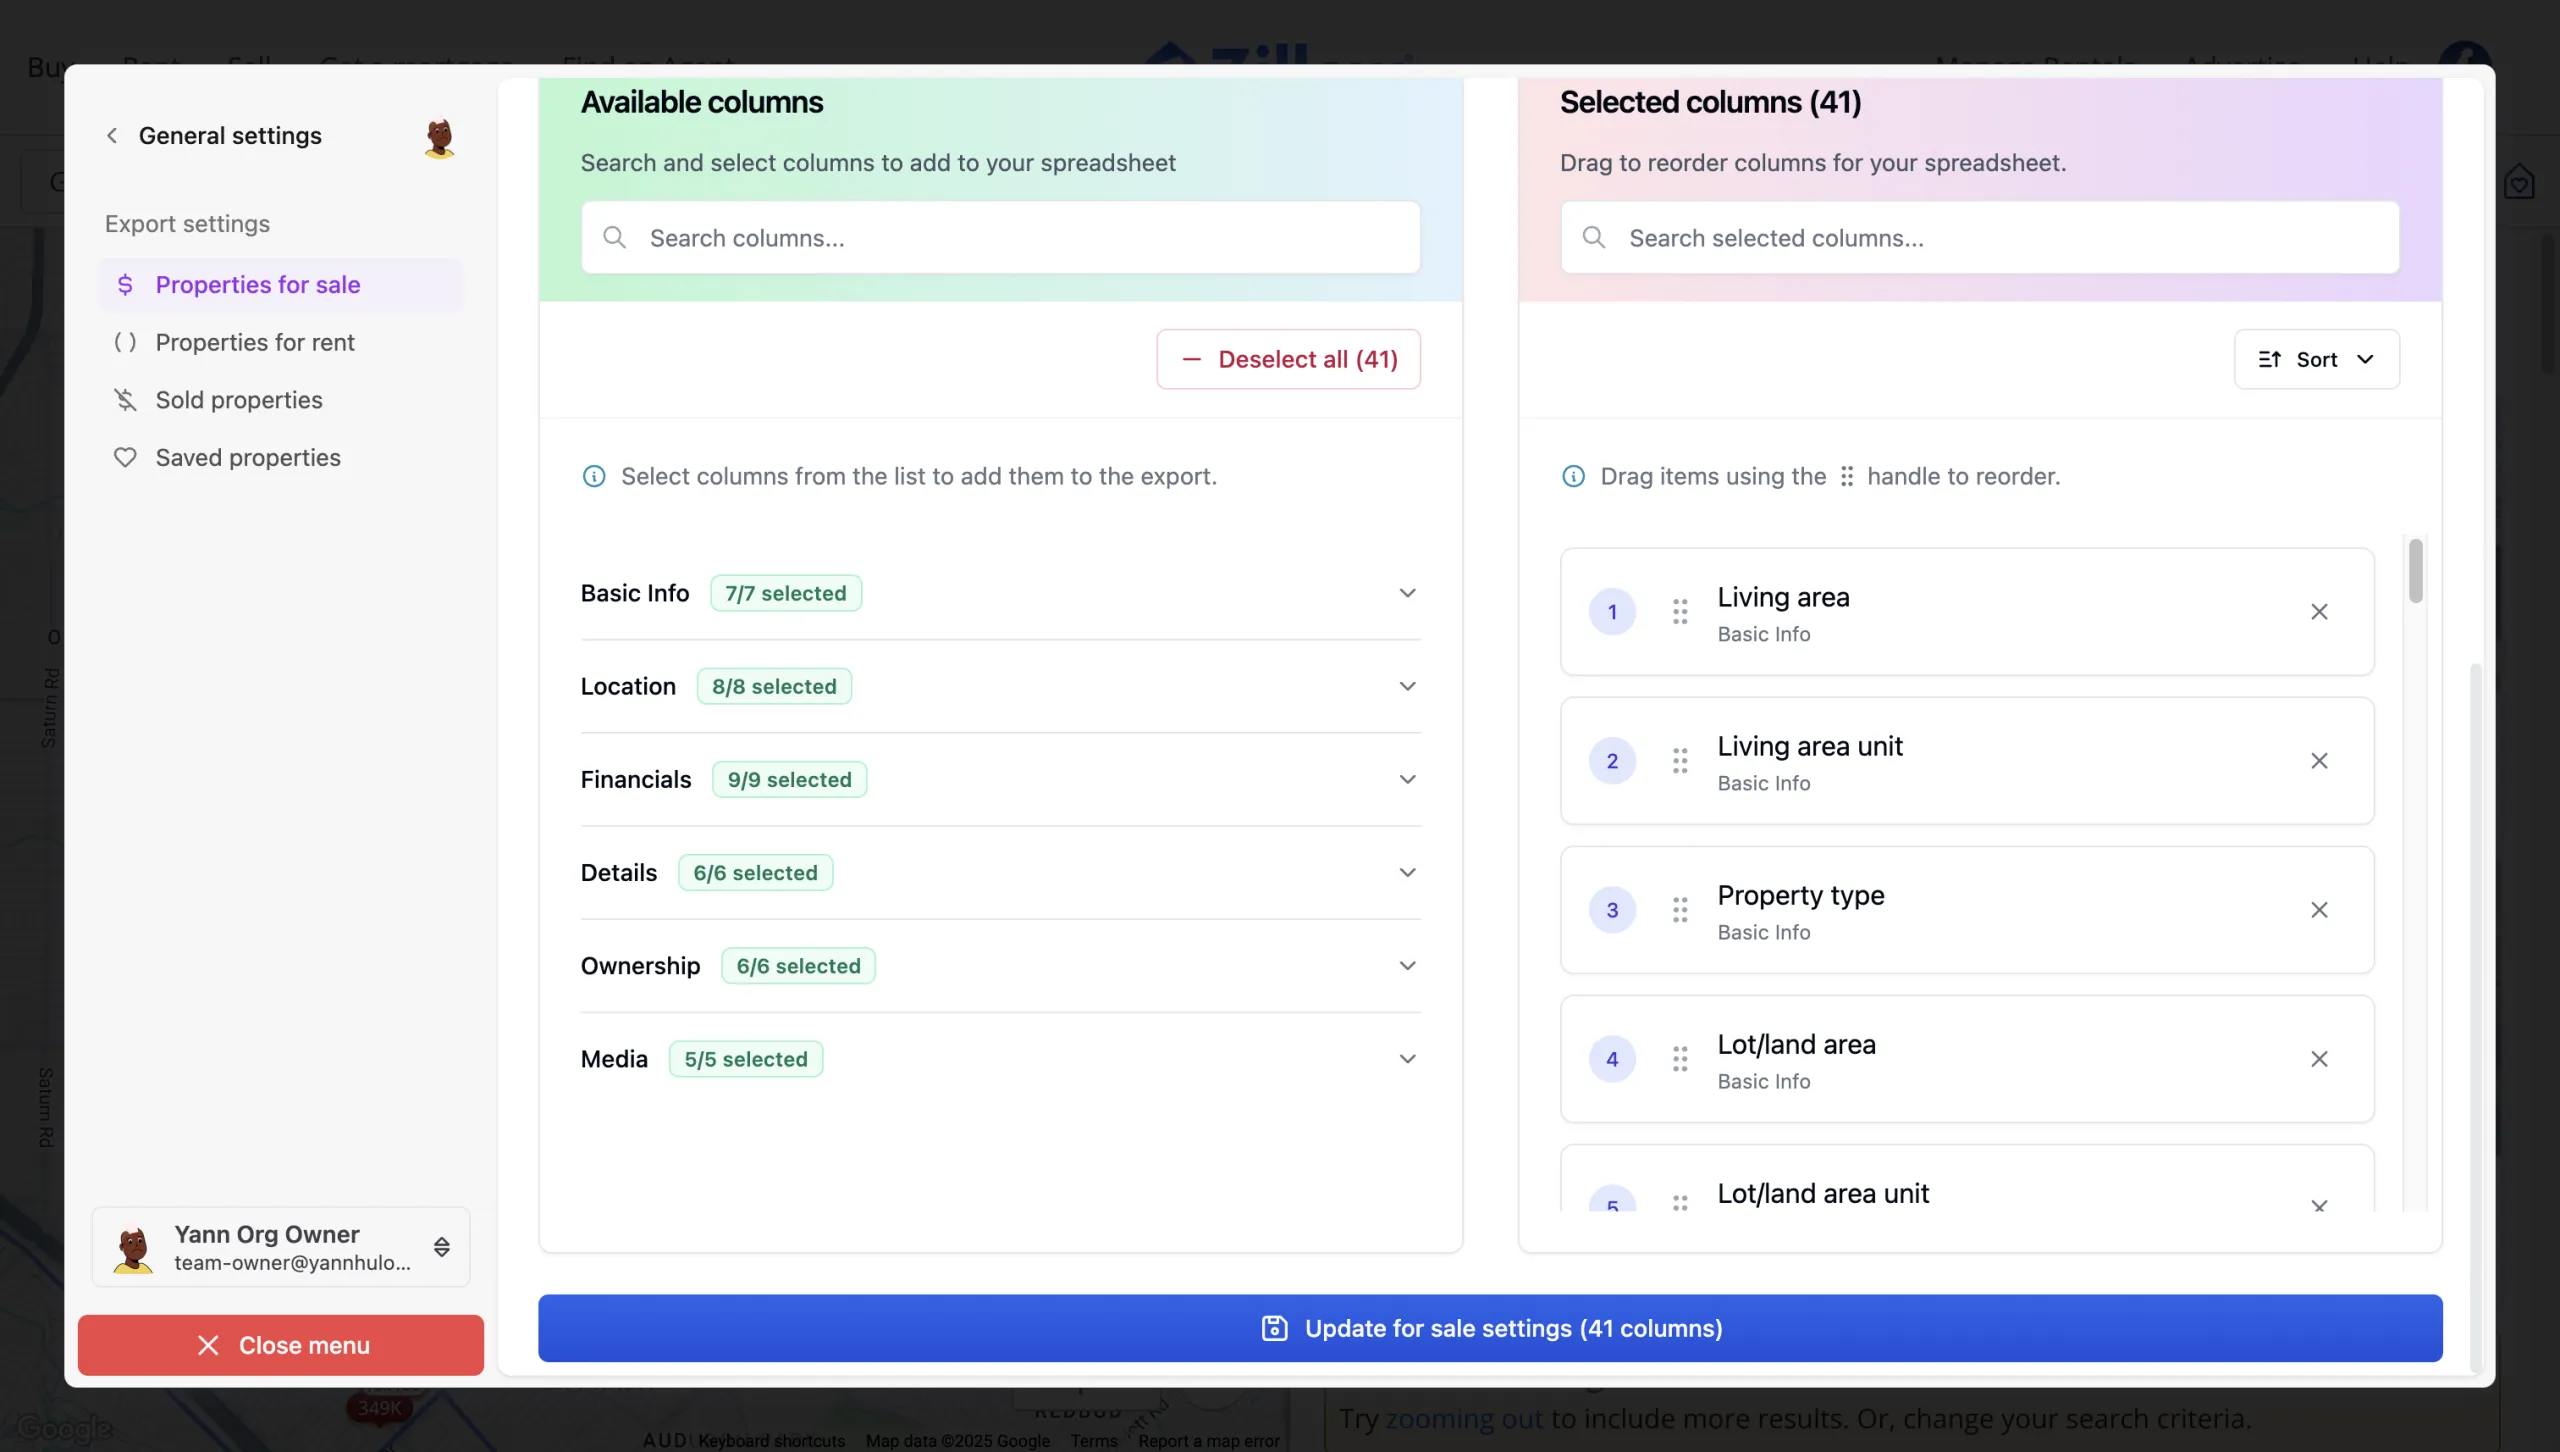
Task: Click the info icon next to the drag instructions
Action: pyautogui.click(x=1572, y=476)
